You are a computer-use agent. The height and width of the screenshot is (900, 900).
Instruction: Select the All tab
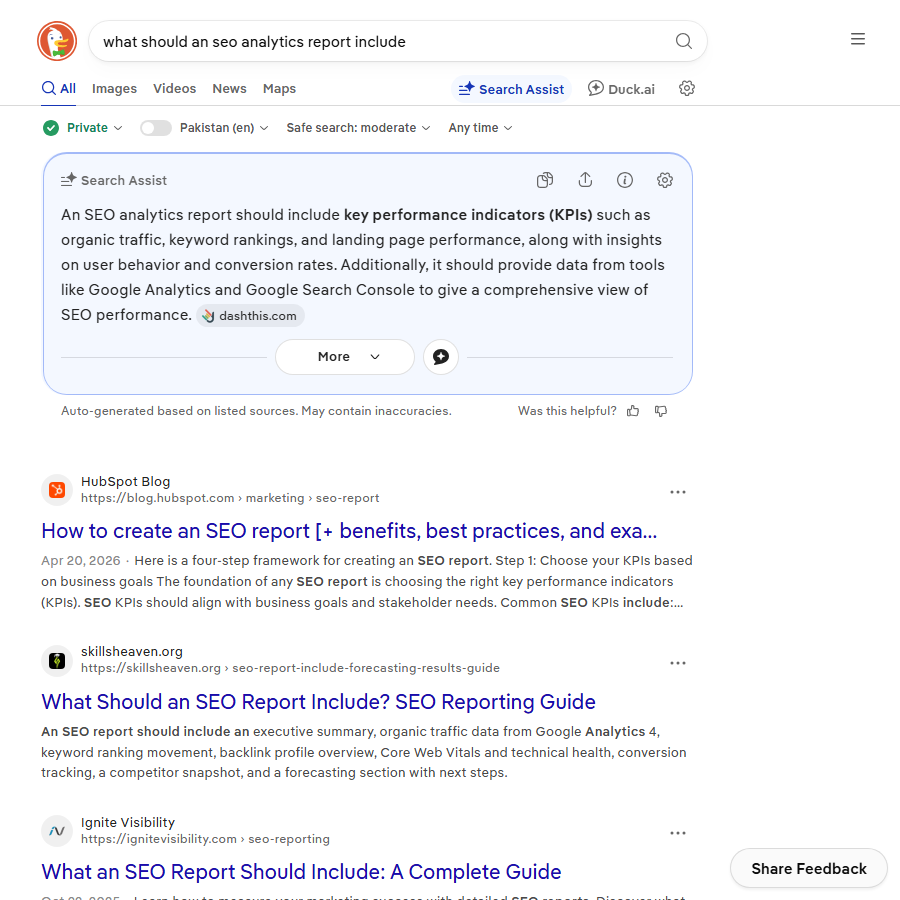59,88
